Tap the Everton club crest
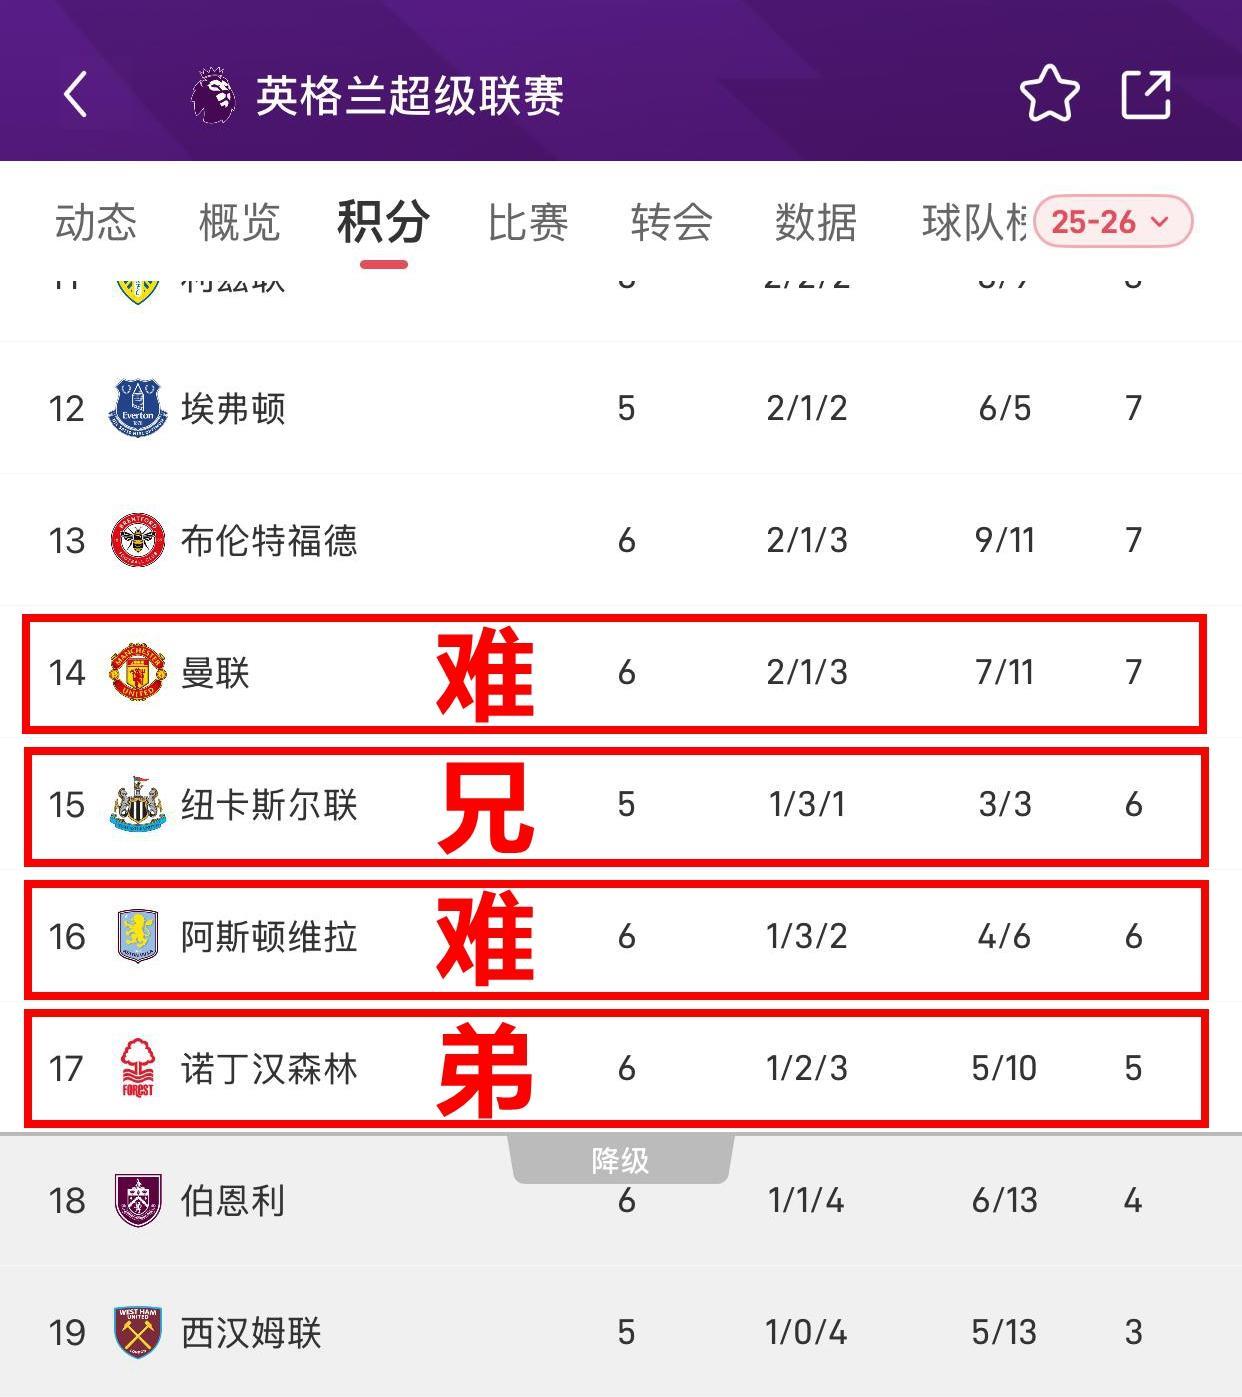This screenshot has height=1397, width=1242. click(x=138, y=408)
